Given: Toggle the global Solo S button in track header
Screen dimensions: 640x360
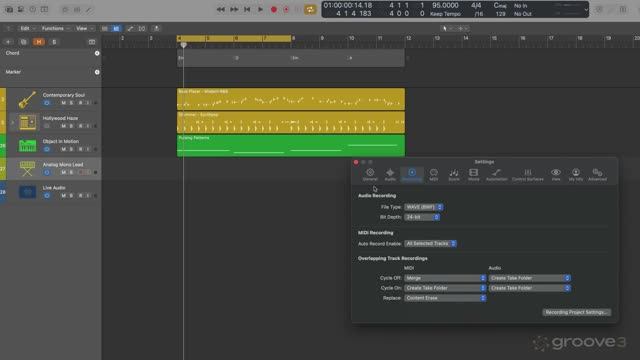Looking at the screenshot, I should tap(54, 42).
